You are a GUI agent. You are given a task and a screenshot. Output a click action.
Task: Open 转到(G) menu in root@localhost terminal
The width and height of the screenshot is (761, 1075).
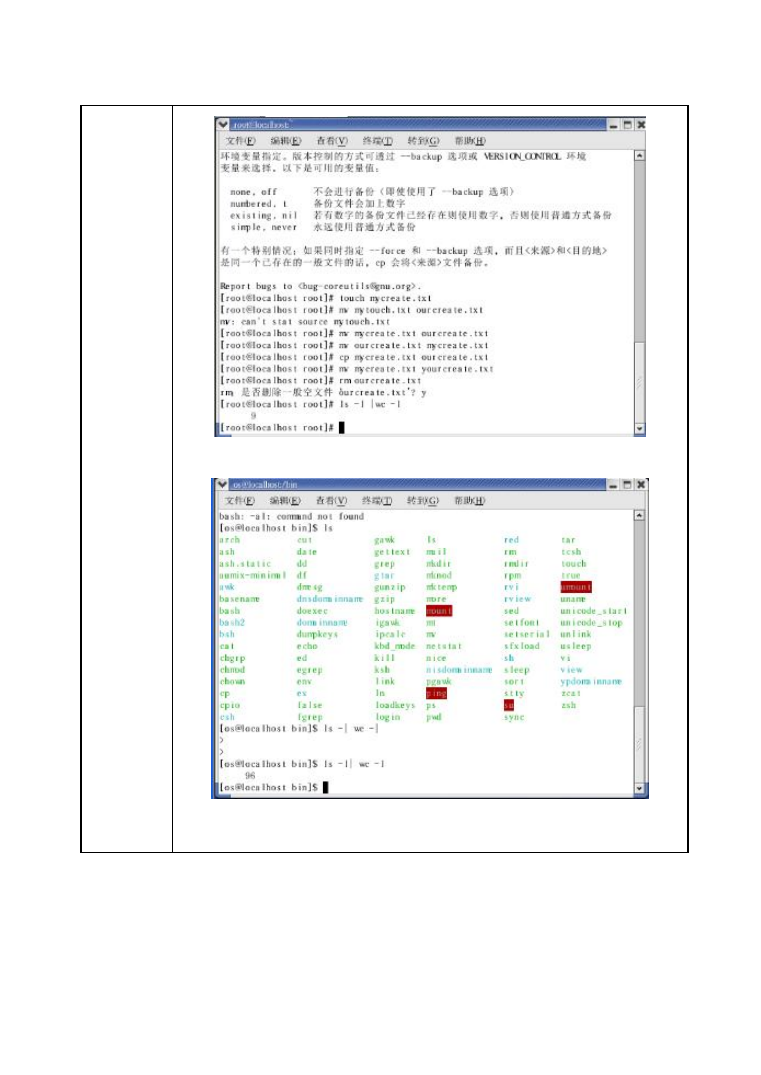tap(423, 141)
